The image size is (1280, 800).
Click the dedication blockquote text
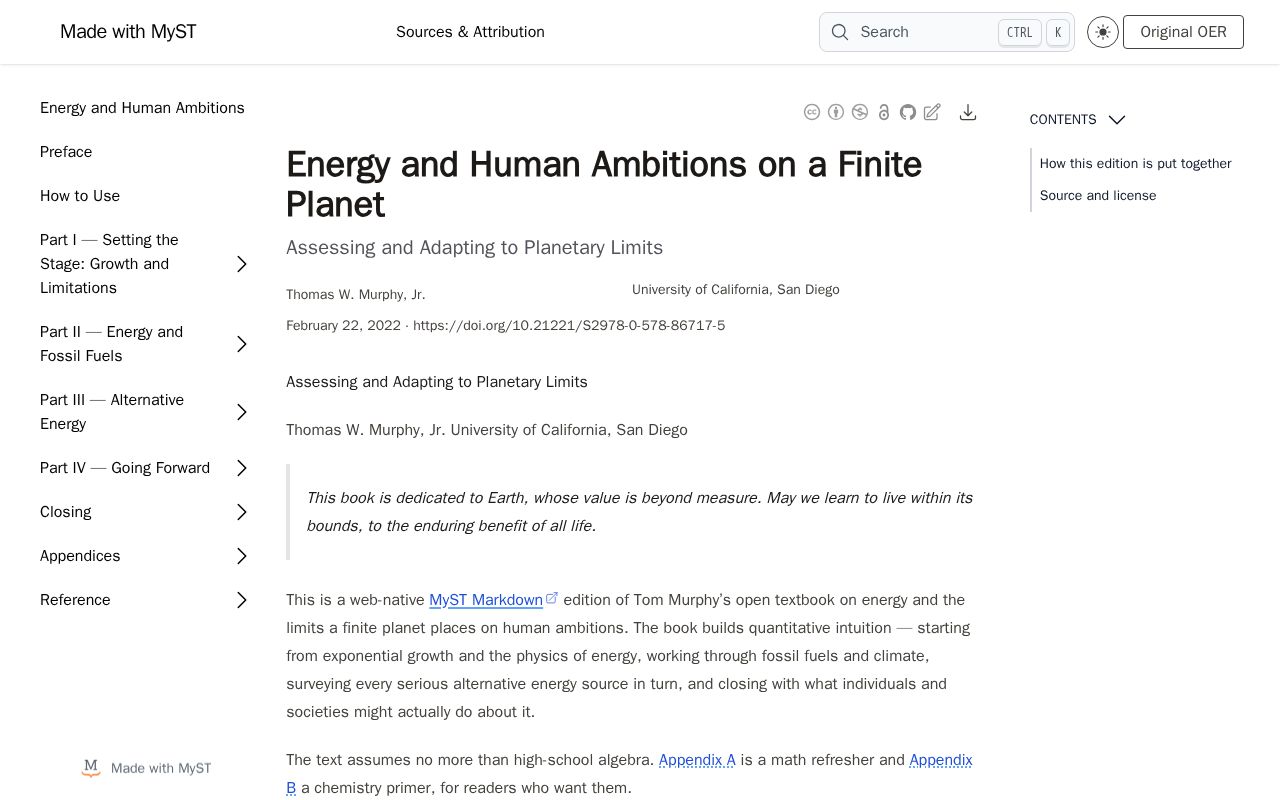click(640, 512)
